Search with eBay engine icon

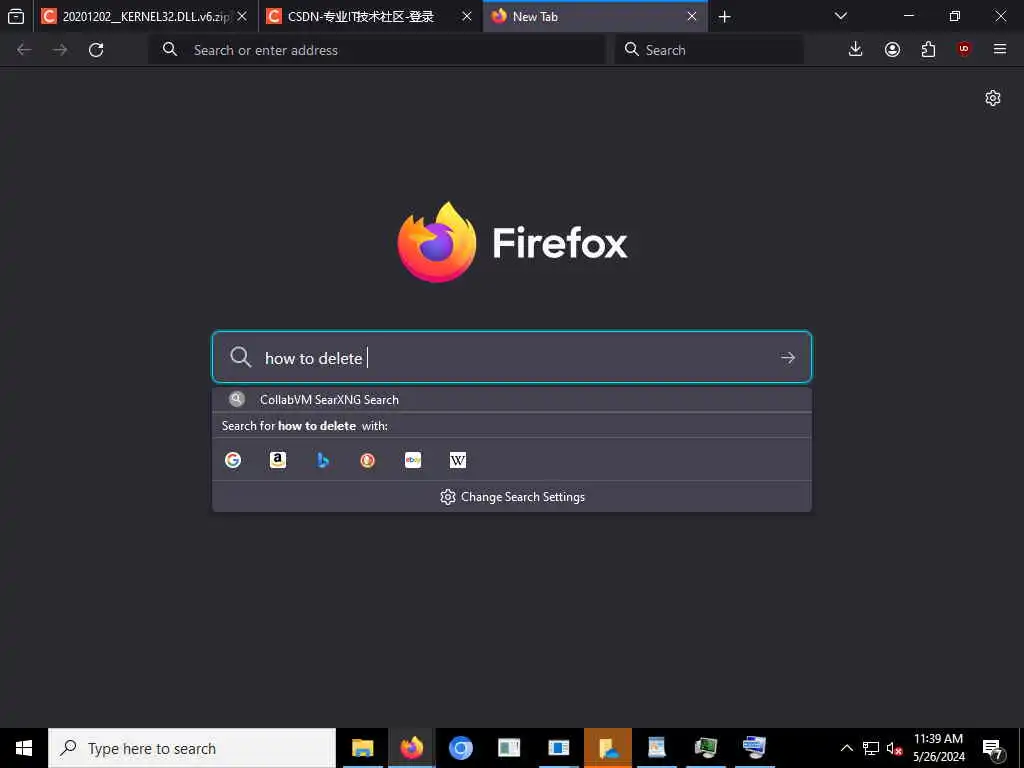(x=413, y=460)
